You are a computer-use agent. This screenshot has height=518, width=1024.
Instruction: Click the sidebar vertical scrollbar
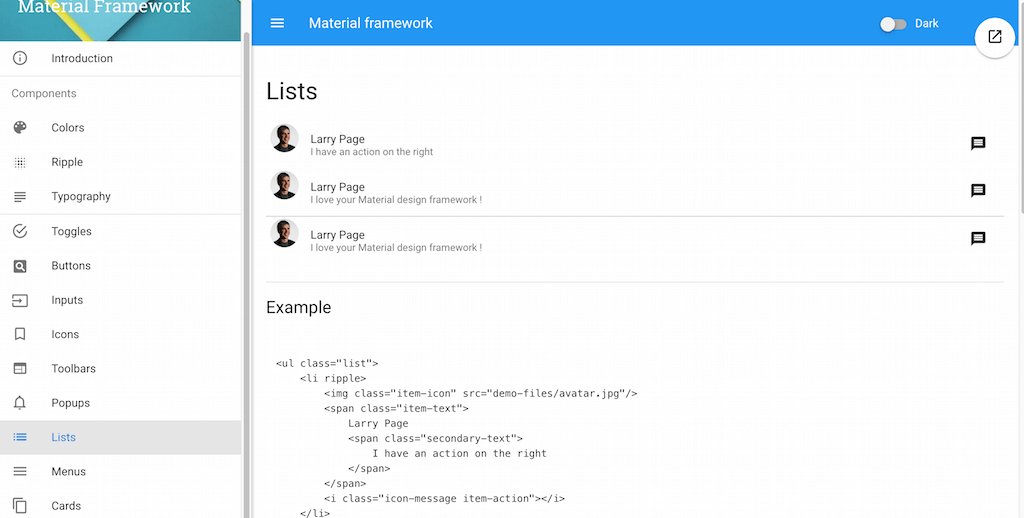[x=247, y=250]
